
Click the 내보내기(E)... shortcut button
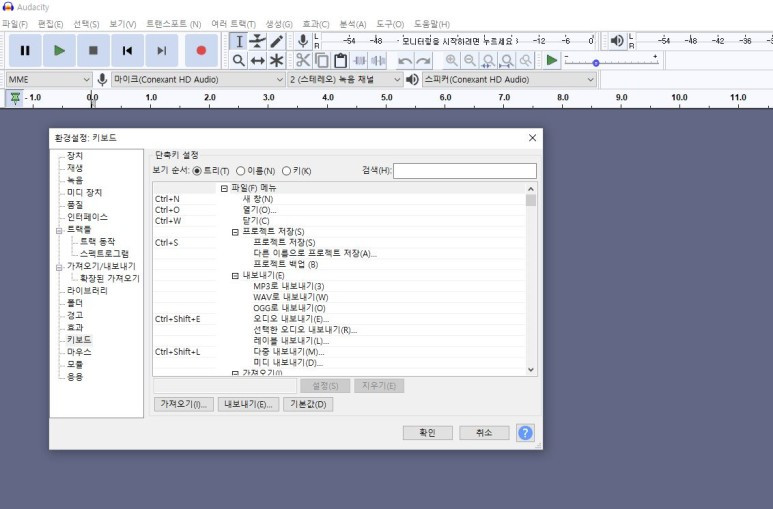click(x=248, y=404)
